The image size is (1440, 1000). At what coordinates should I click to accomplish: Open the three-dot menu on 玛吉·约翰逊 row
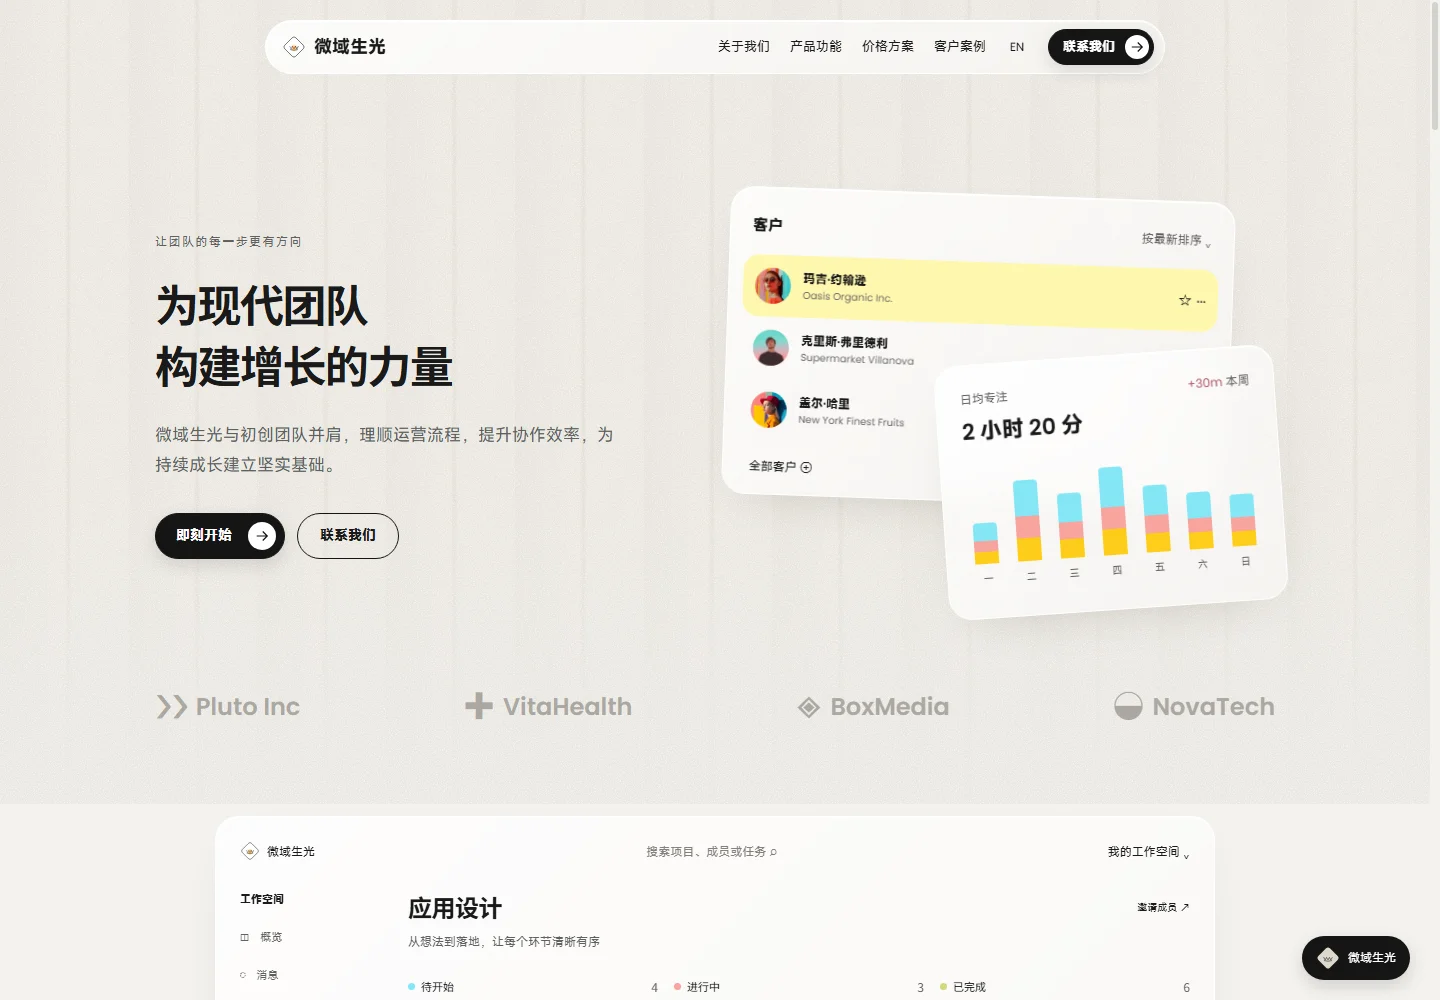pos(1201,301)
